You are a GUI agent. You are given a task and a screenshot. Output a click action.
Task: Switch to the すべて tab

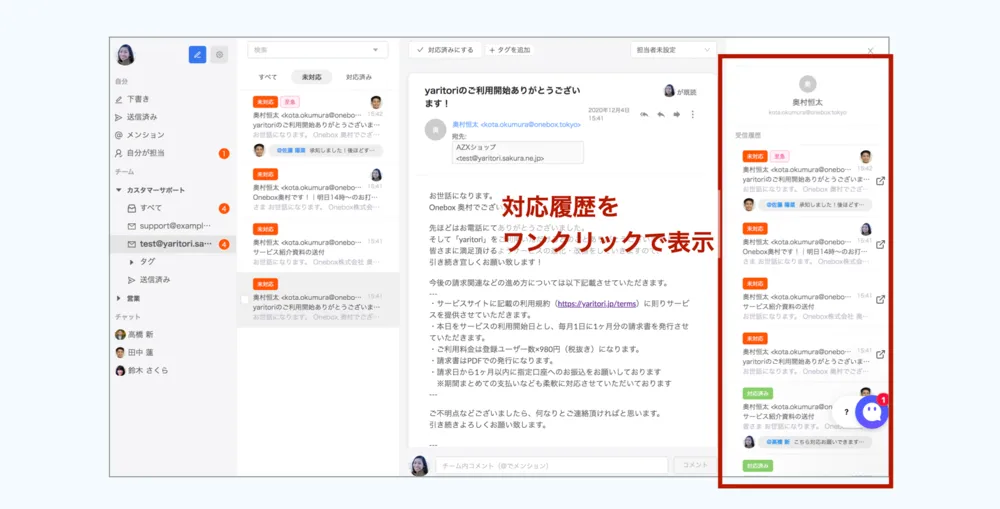(268, 77)
